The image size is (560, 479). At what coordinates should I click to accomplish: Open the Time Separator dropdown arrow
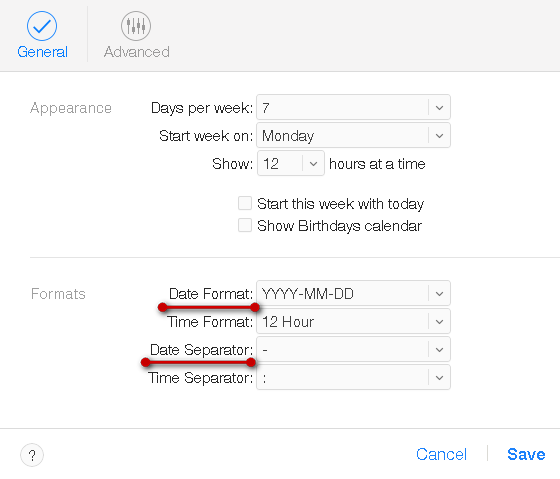click(x=439, y=378)
